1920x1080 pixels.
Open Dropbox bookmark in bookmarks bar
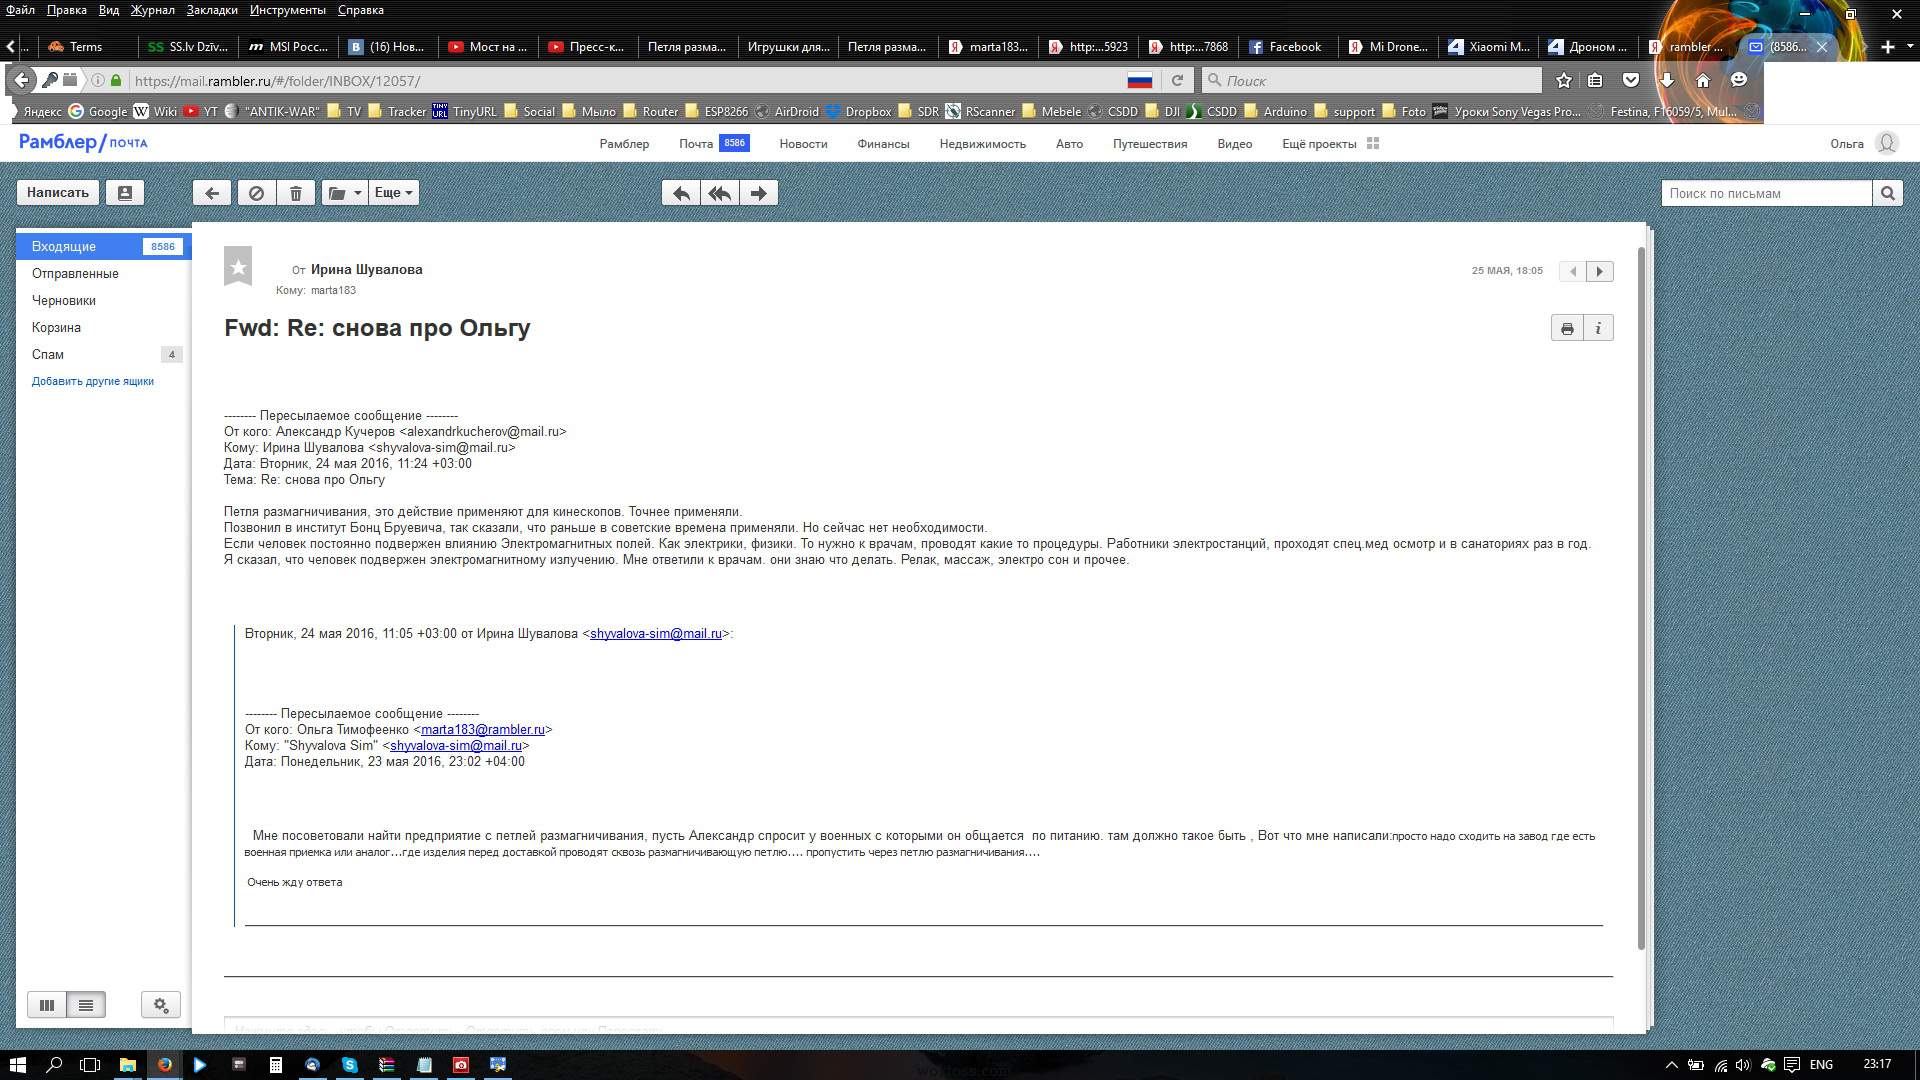click(x=858, y=111)
